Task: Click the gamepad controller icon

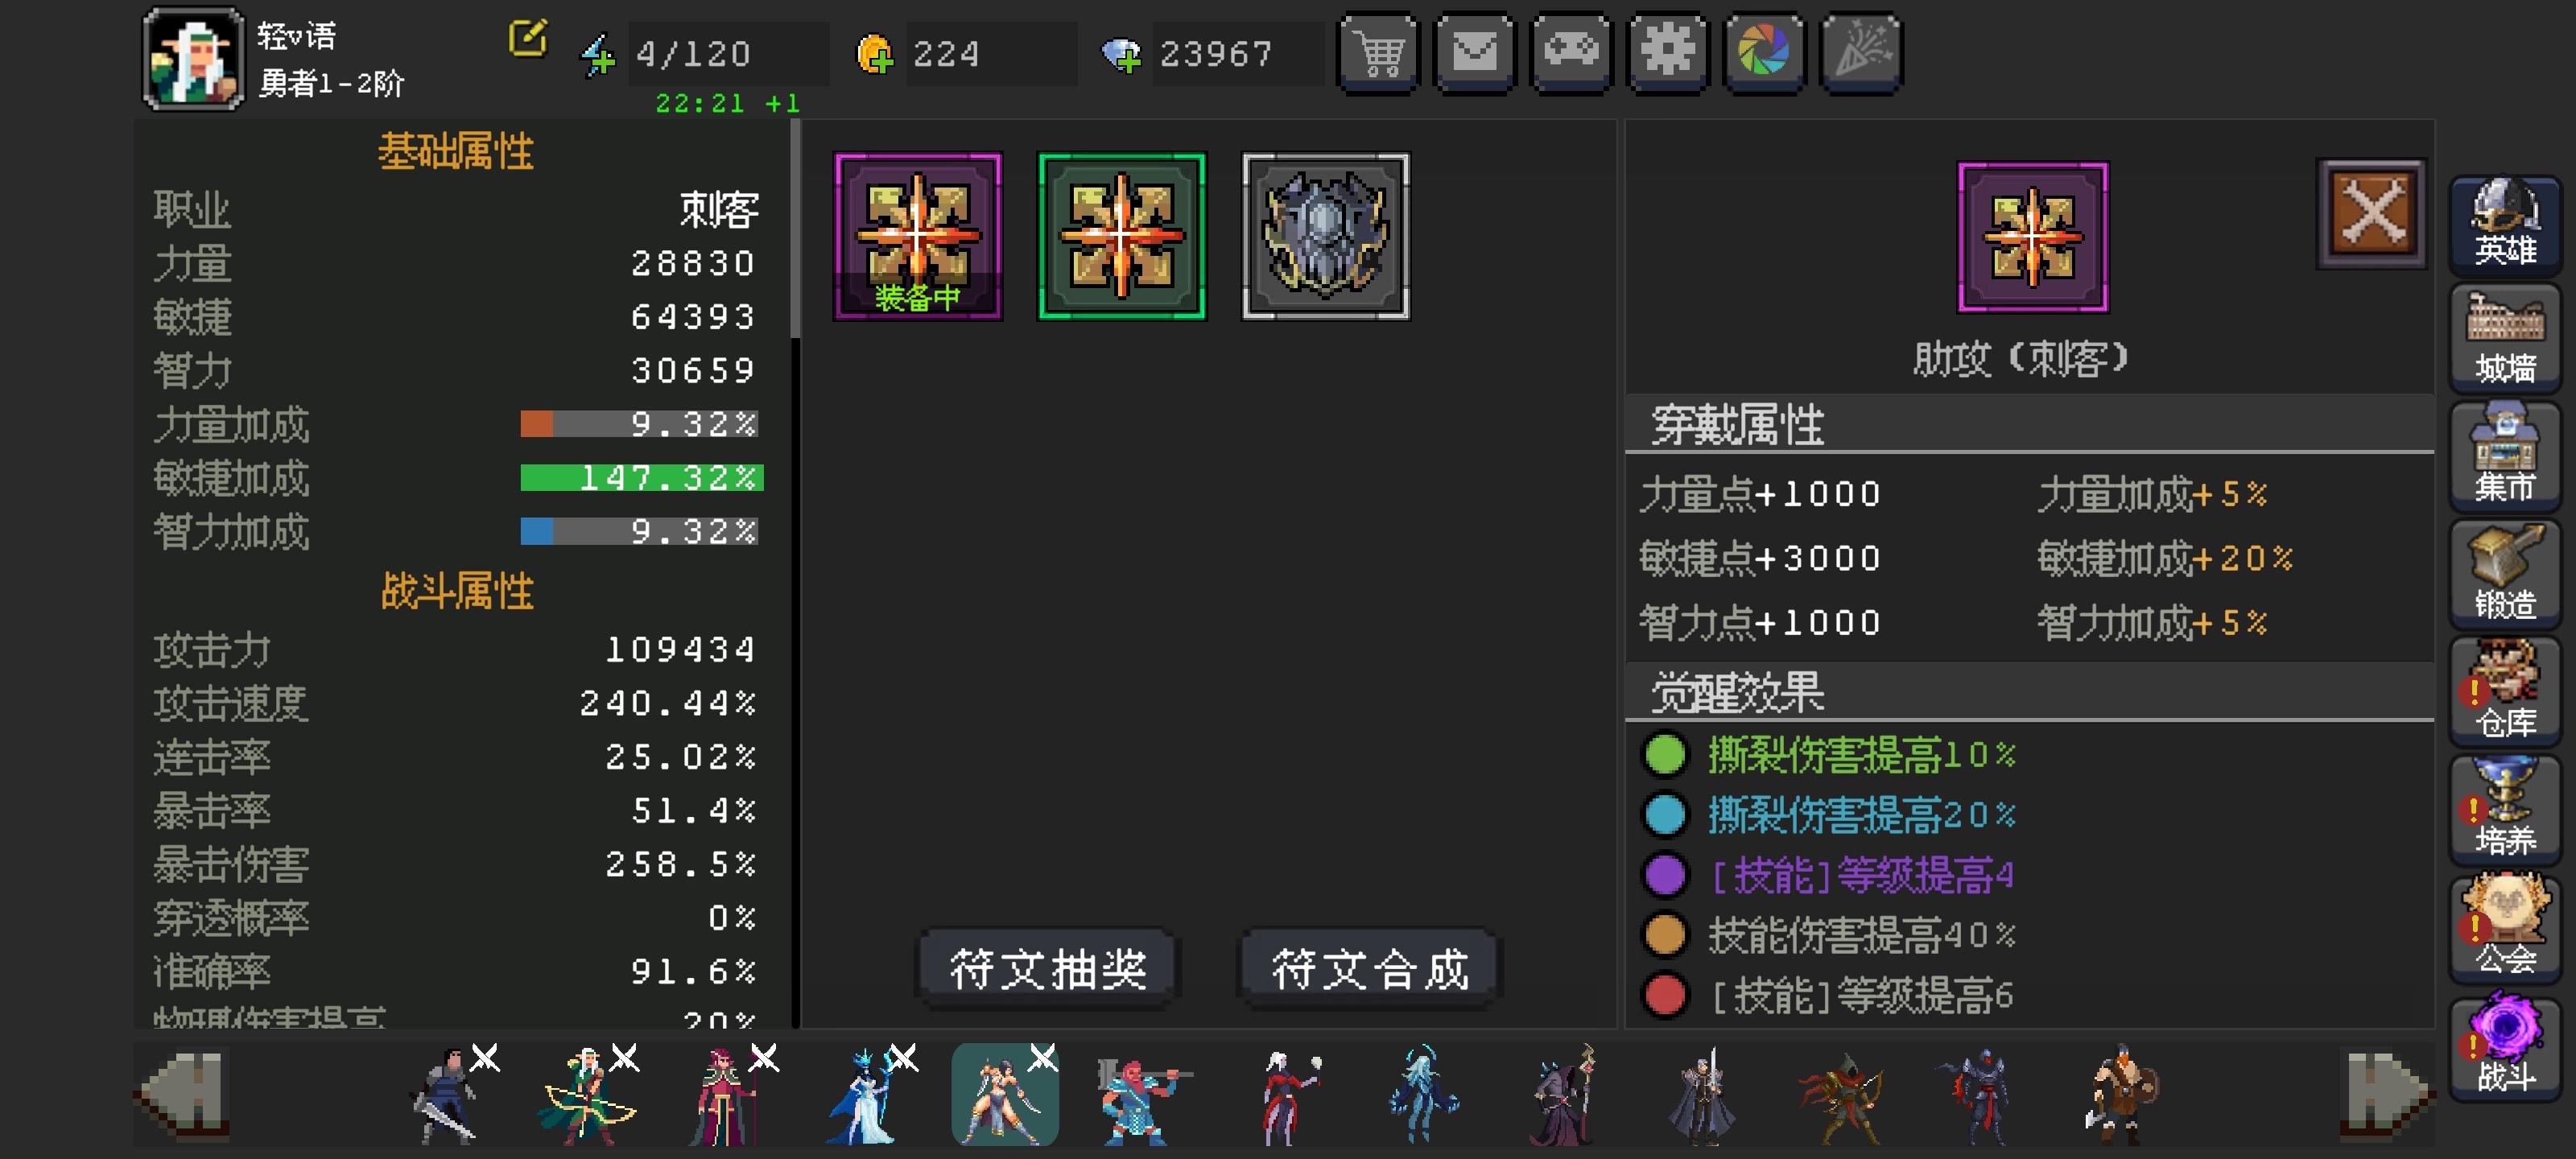Action: (1571, 53)
